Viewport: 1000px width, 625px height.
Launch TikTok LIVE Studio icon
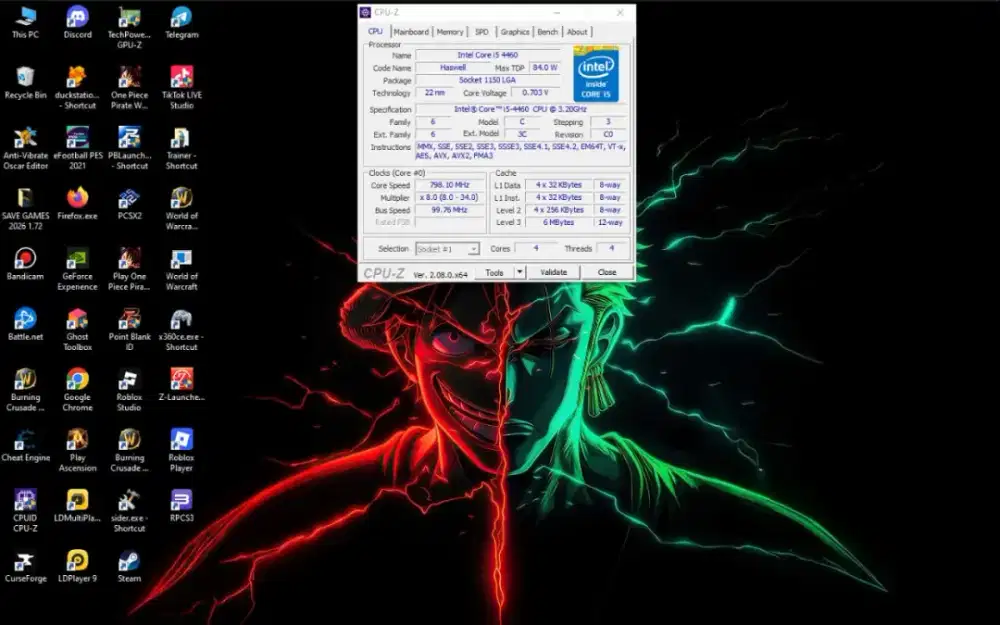(182, 88)
